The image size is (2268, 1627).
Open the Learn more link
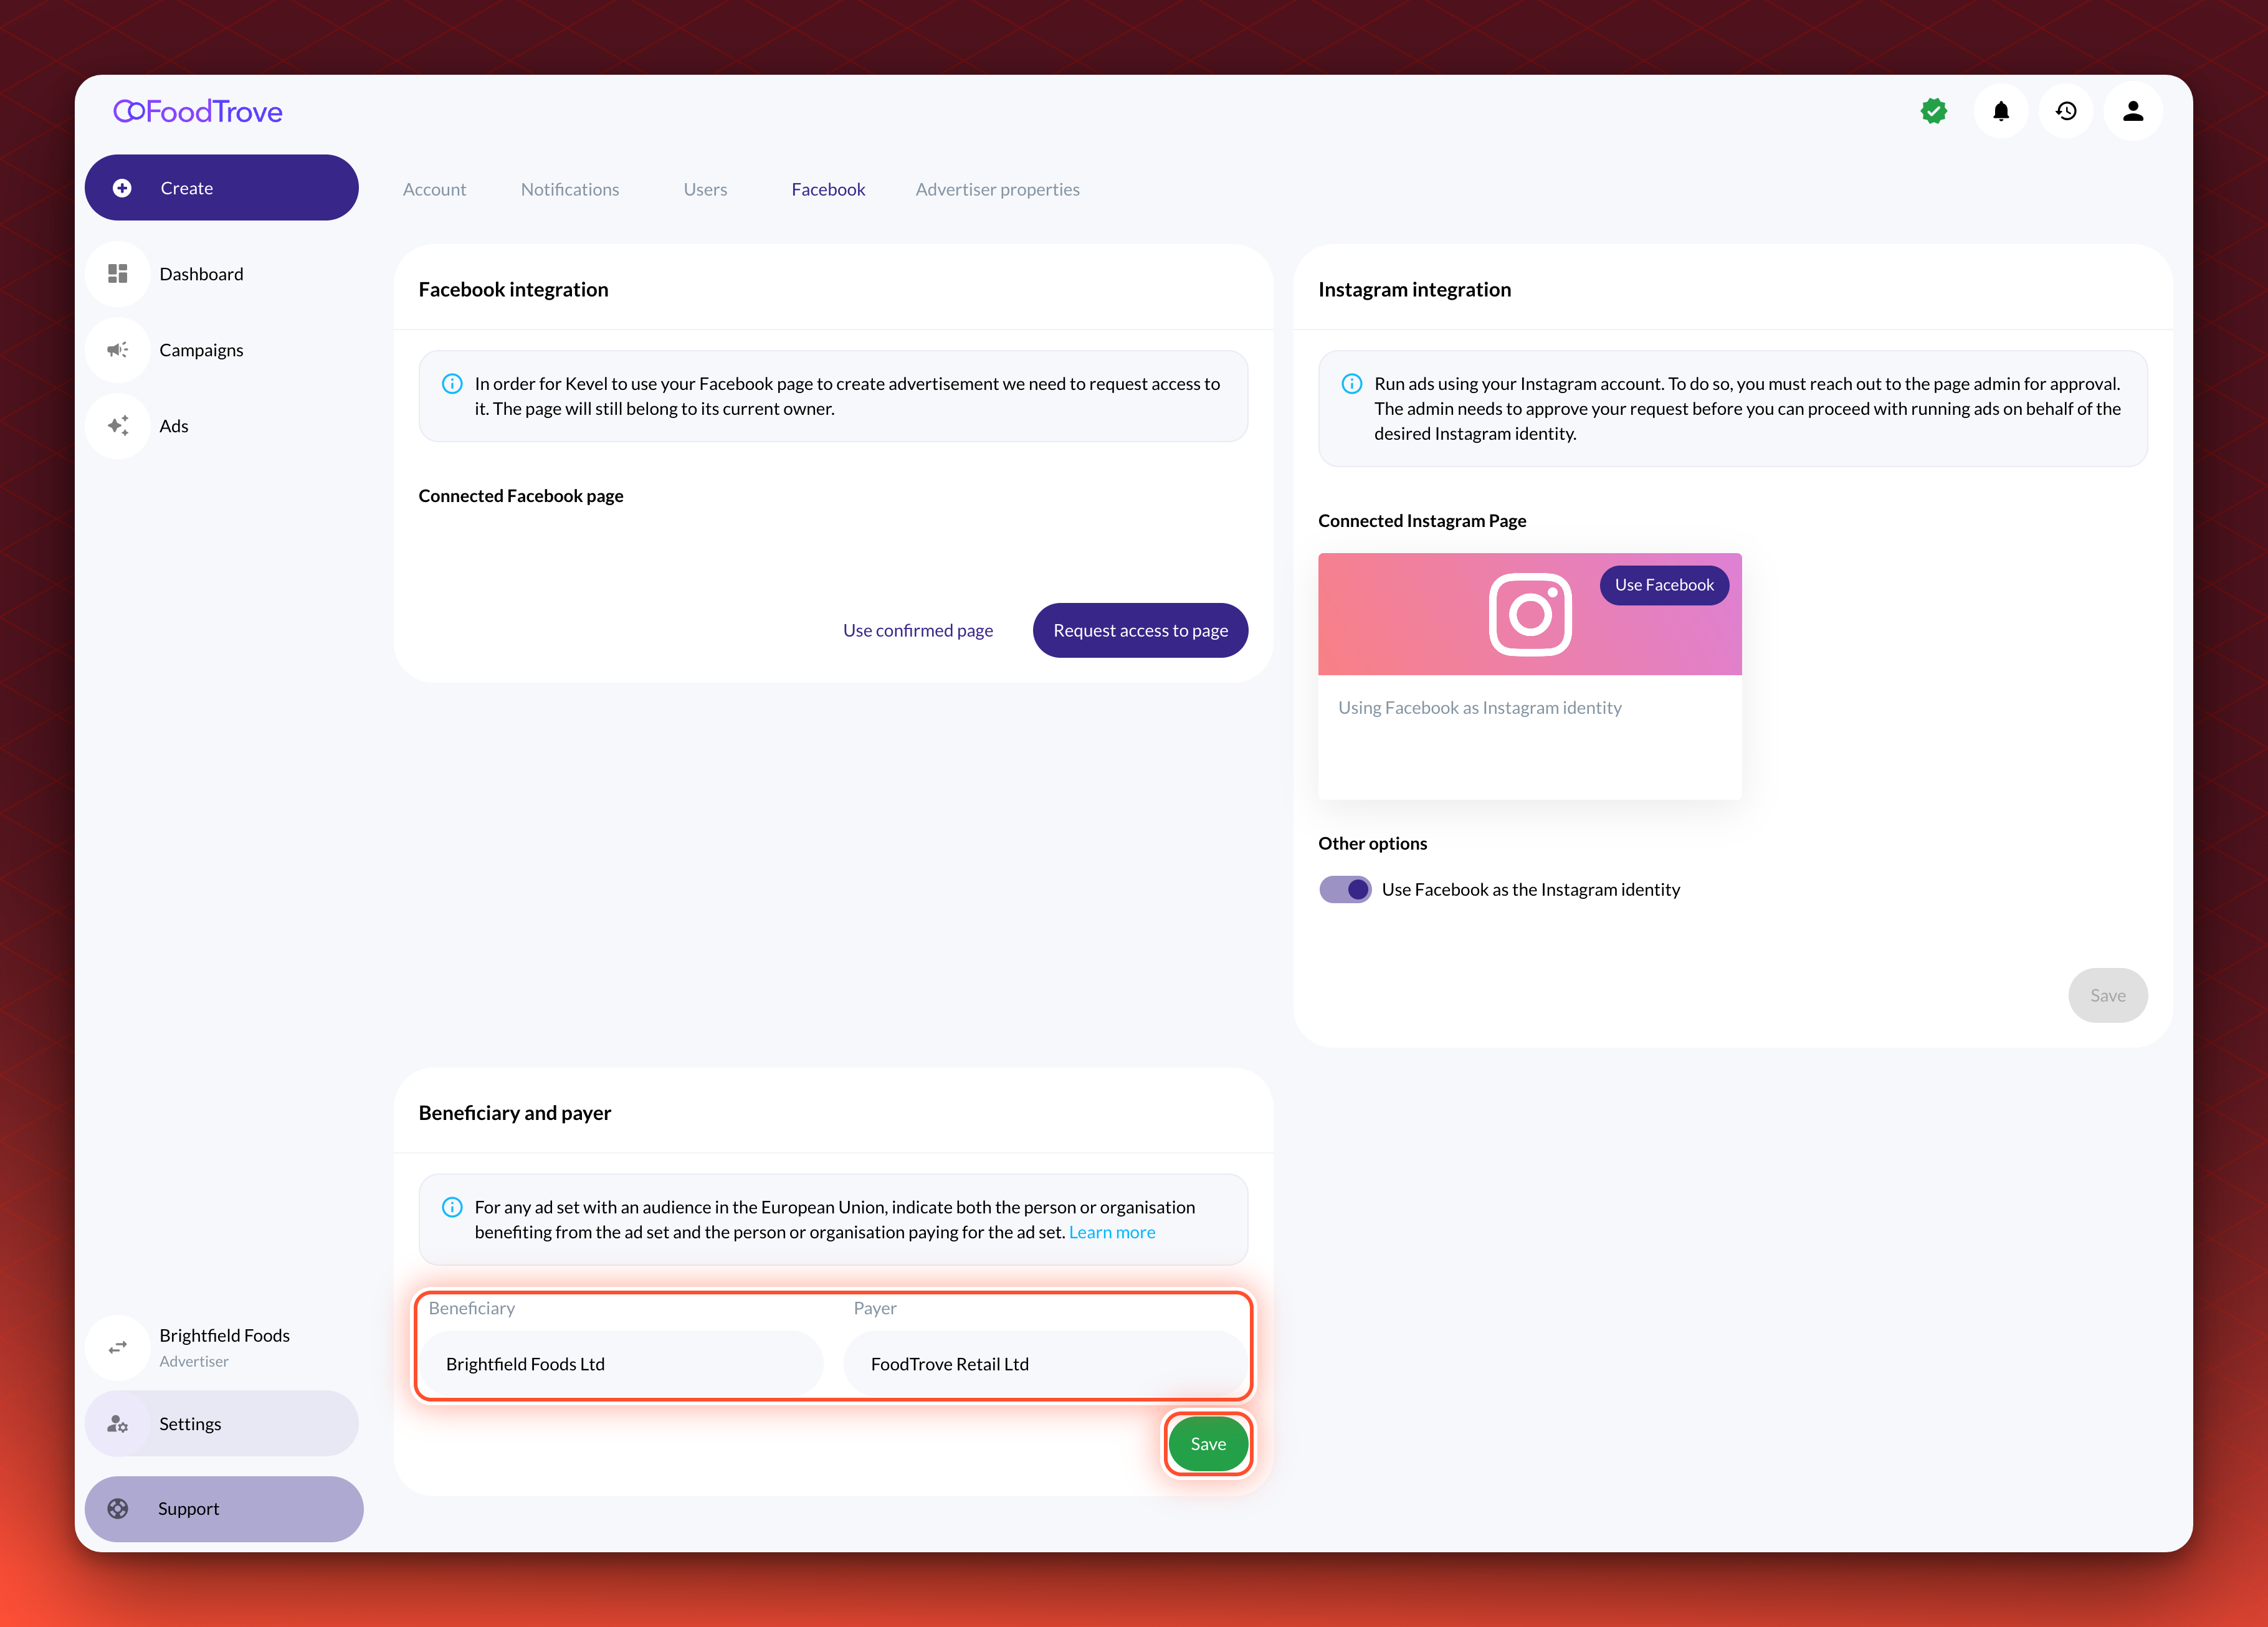(1112, 1232)
